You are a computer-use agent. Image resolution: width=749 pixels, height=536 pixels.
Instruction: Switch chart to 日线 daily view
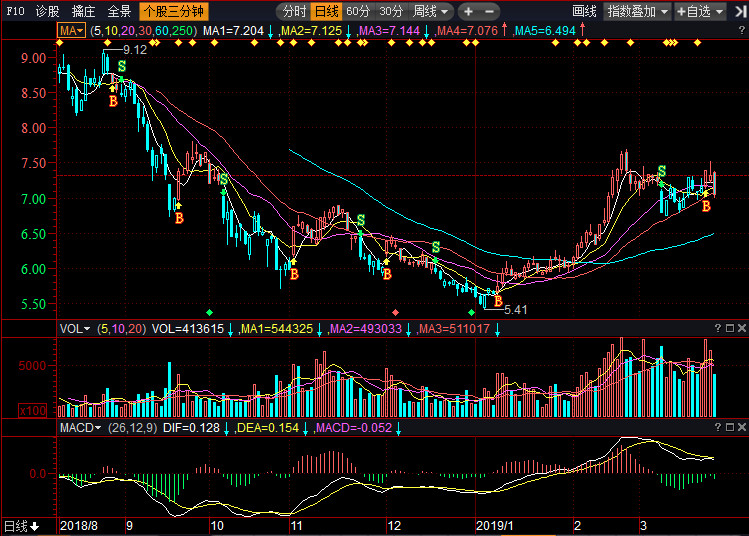pos(326,12)
